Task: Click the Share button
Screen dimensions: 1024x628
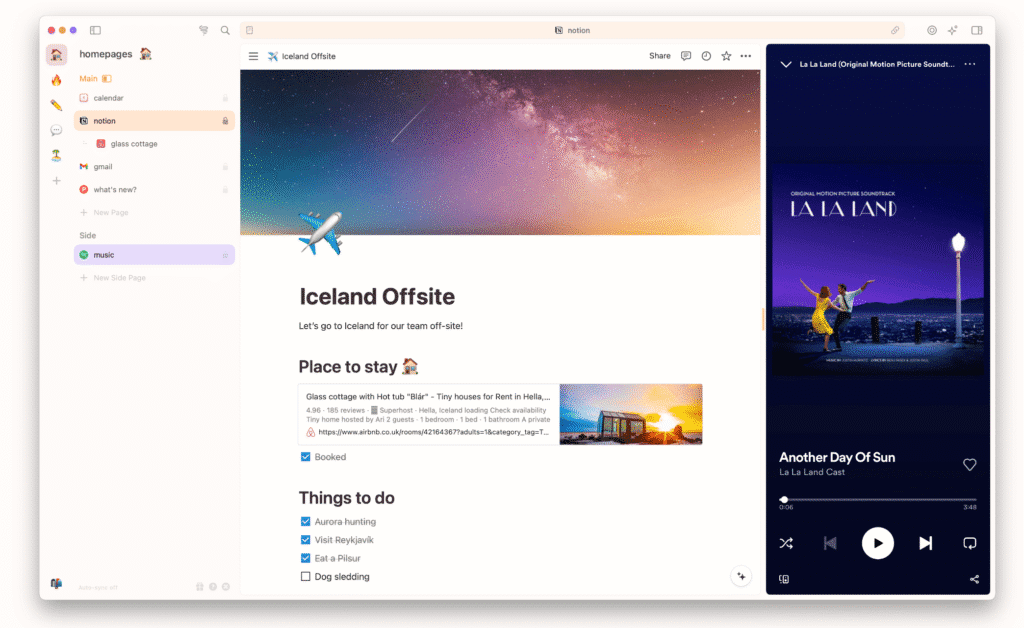Action: click(660, 56)
